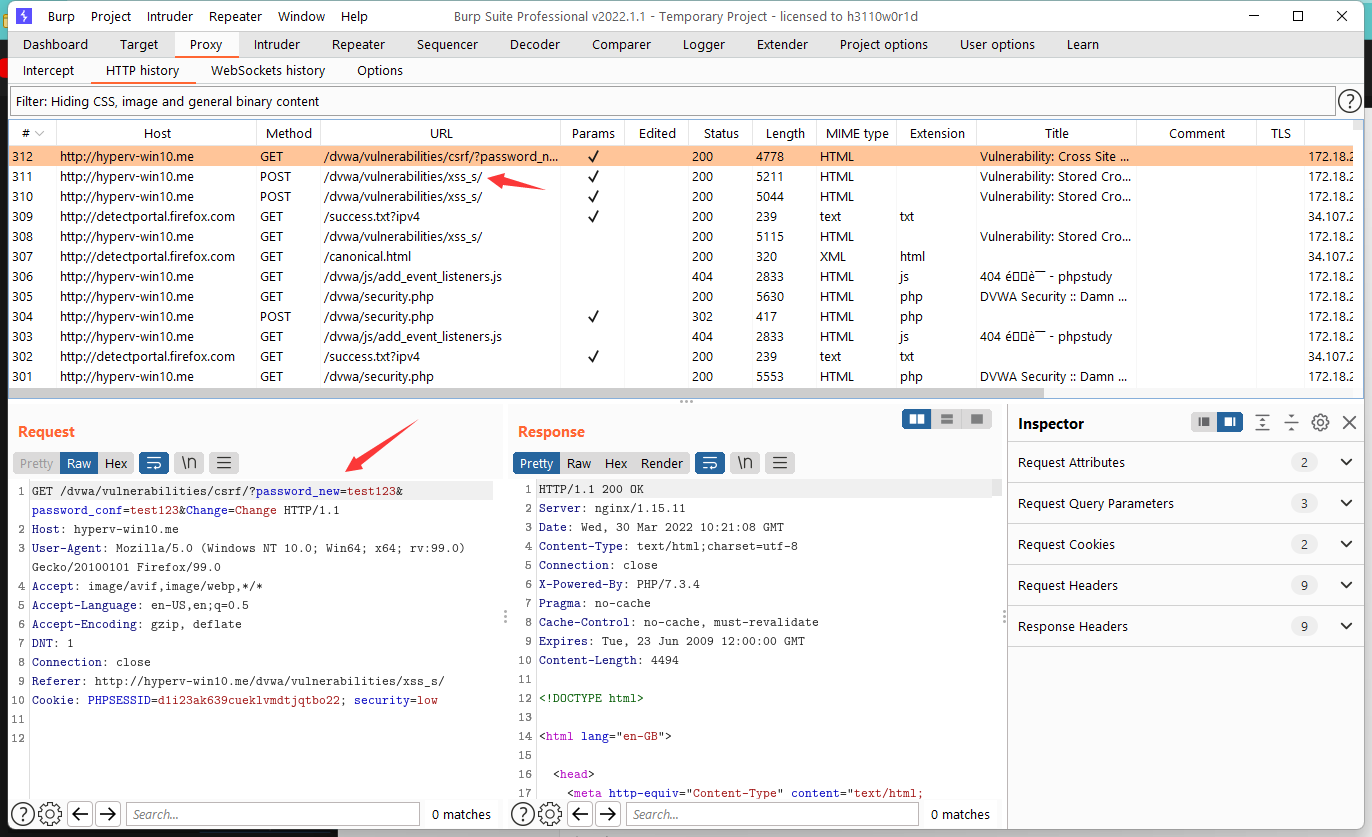Screen dimensions: 1372x837
Task: Switch Response view to Pretty
Action: [536, 463]
